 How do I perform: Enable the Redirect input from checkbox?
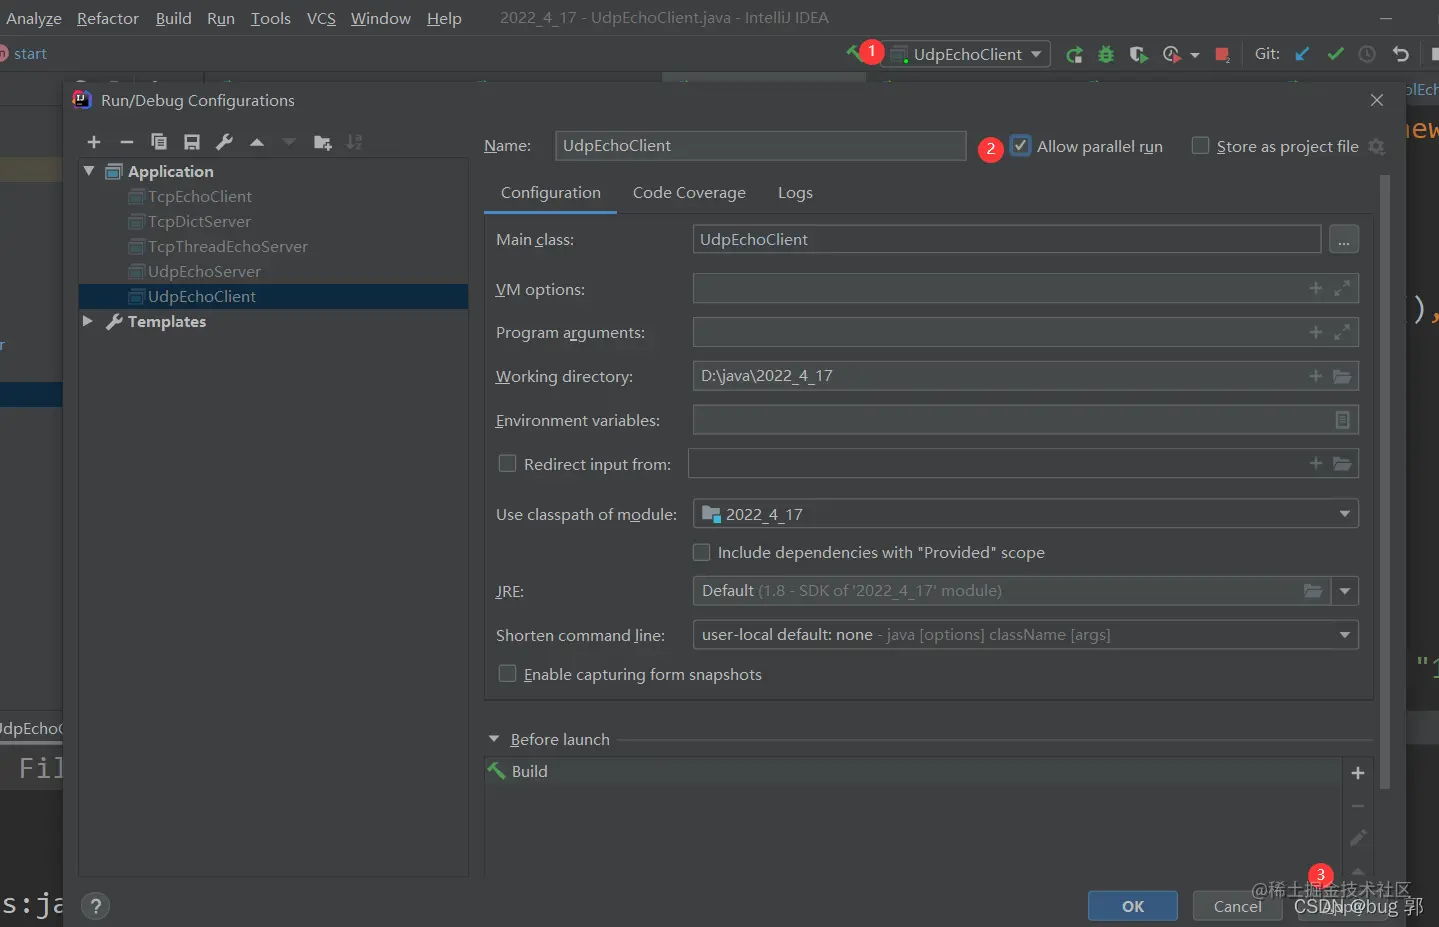(x=507, y=463)
